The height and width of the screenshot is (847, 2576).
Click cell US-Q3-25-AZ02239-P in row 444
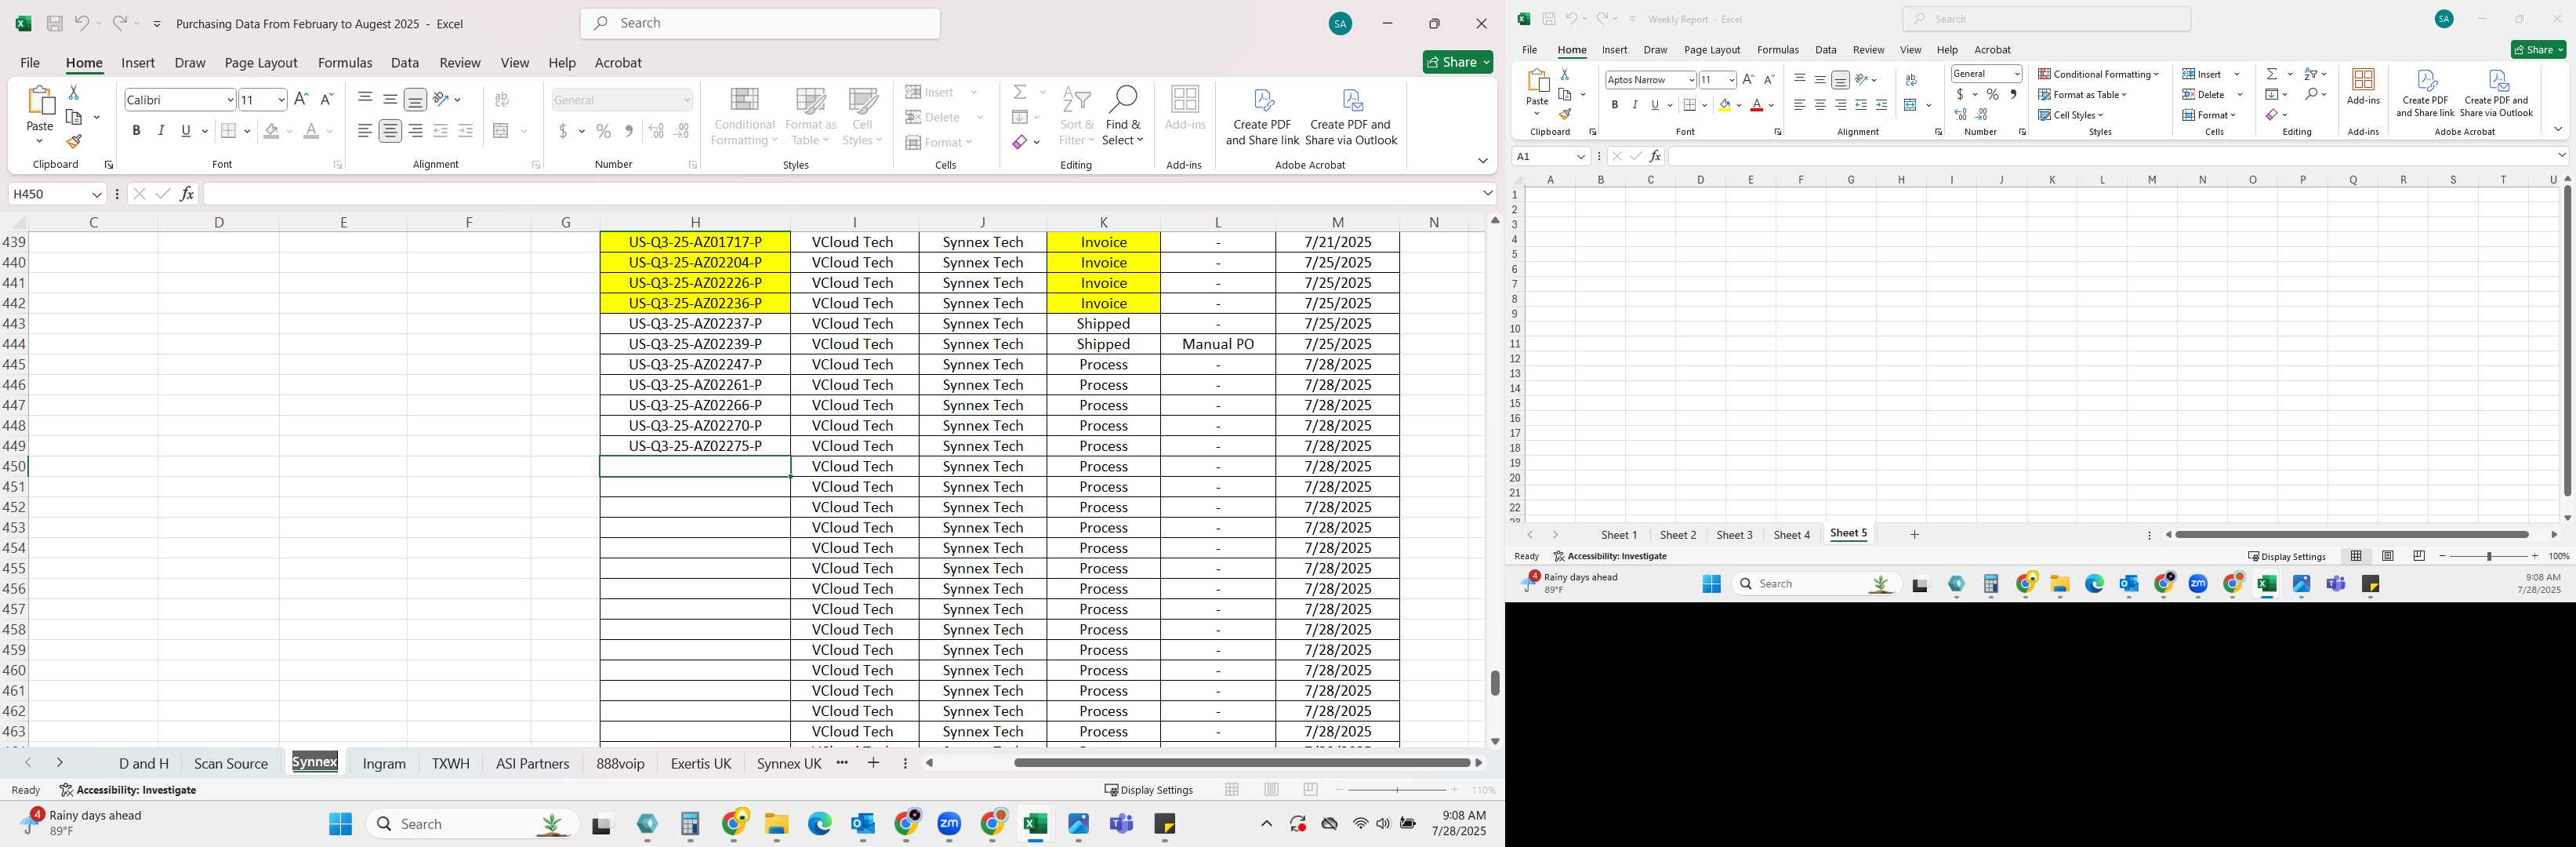695,344
